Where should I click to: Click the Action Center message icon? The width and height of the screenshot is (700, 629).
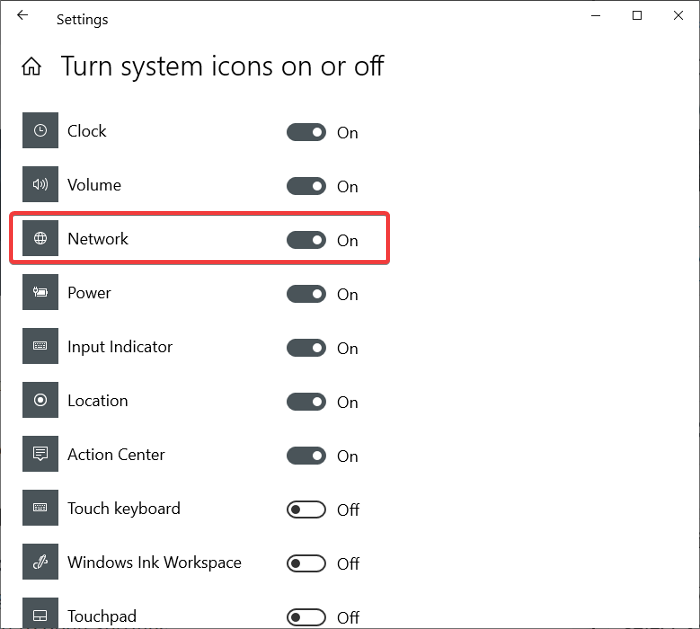pos(40,455)
